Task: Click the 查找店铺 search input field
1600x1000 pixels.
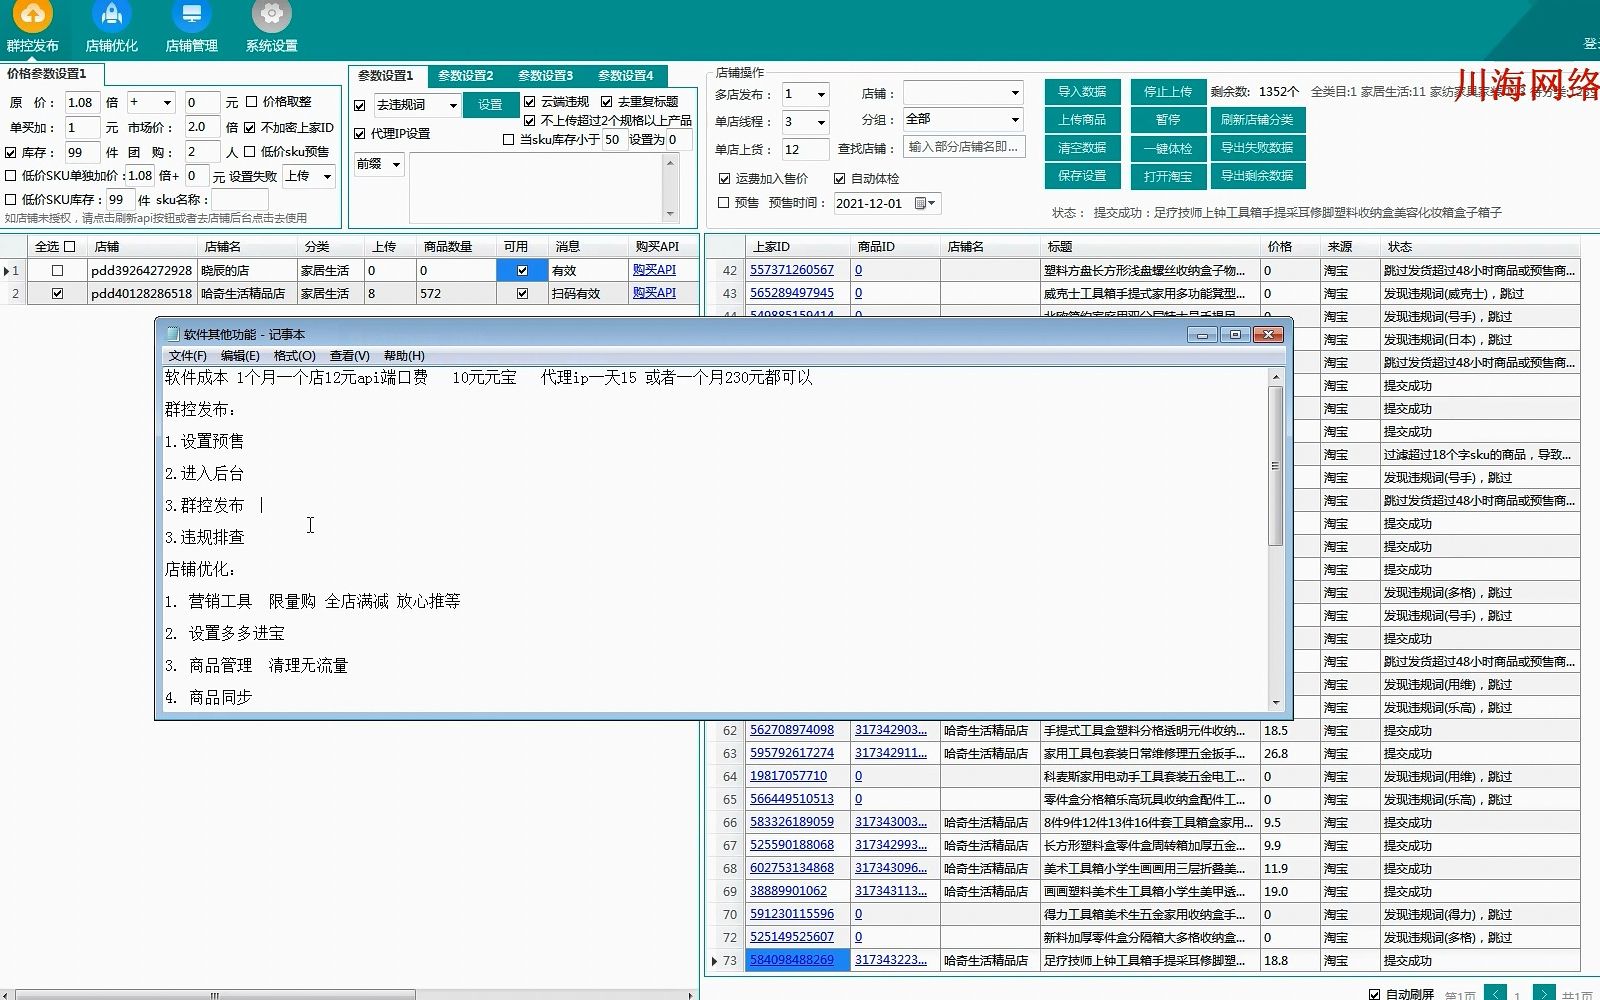Action: (963, 147)
